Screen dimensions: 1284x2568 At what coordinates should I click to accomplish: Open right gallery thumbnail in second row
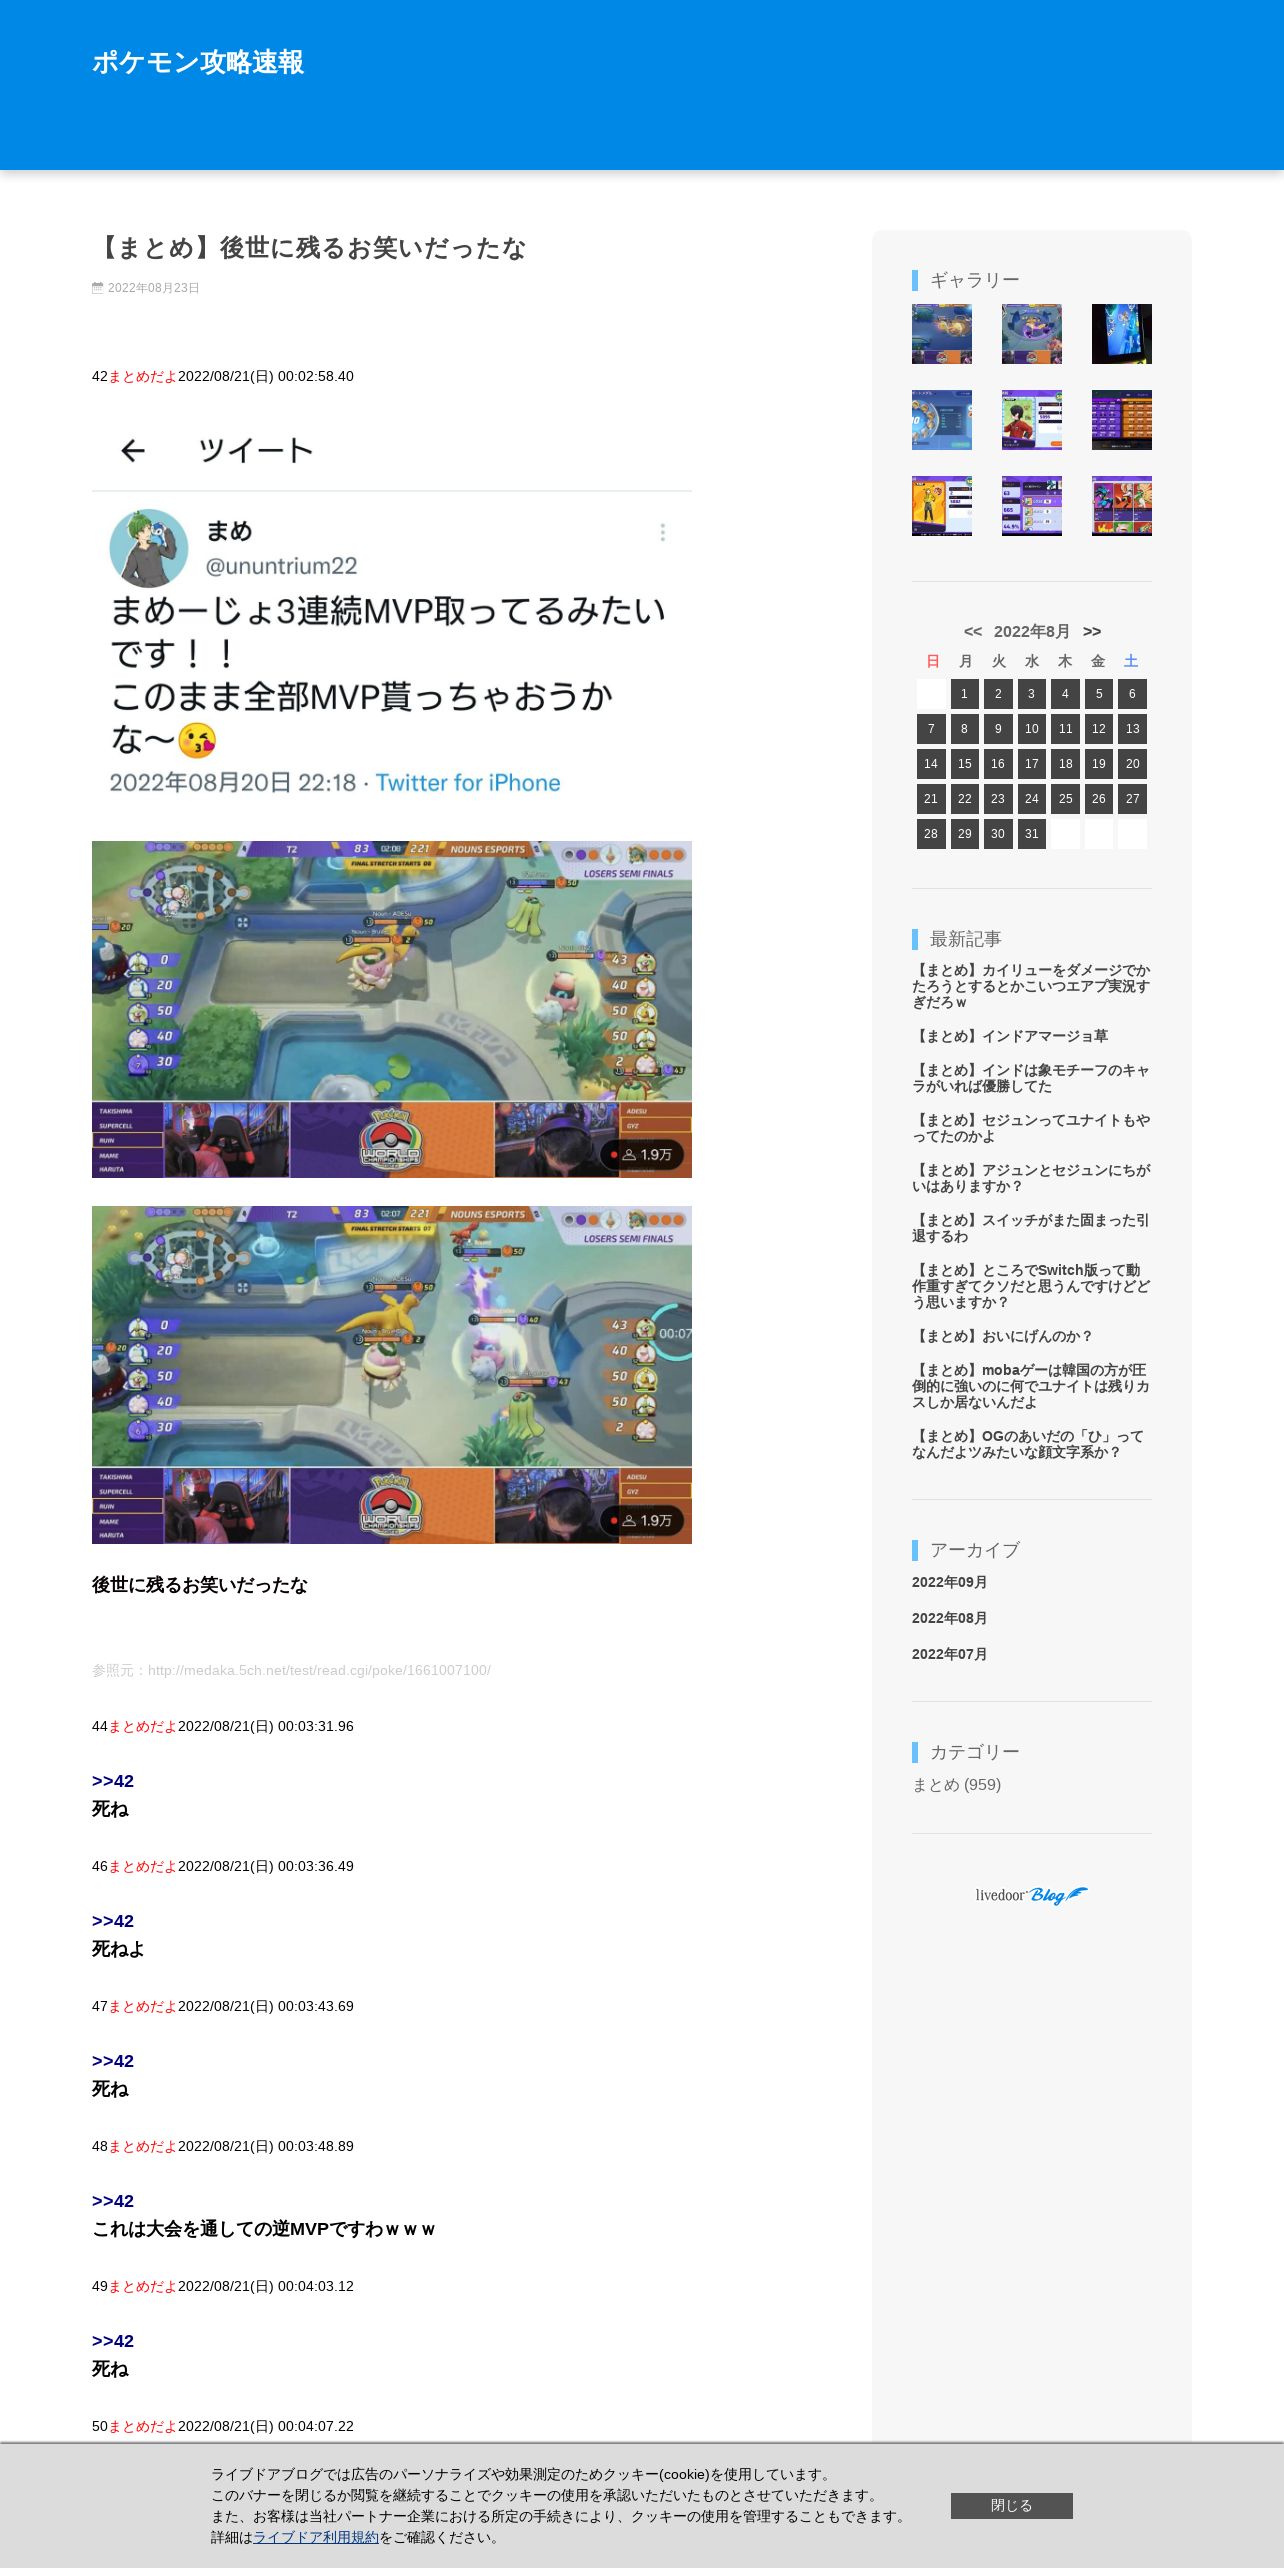click(x=1122, y=420)
